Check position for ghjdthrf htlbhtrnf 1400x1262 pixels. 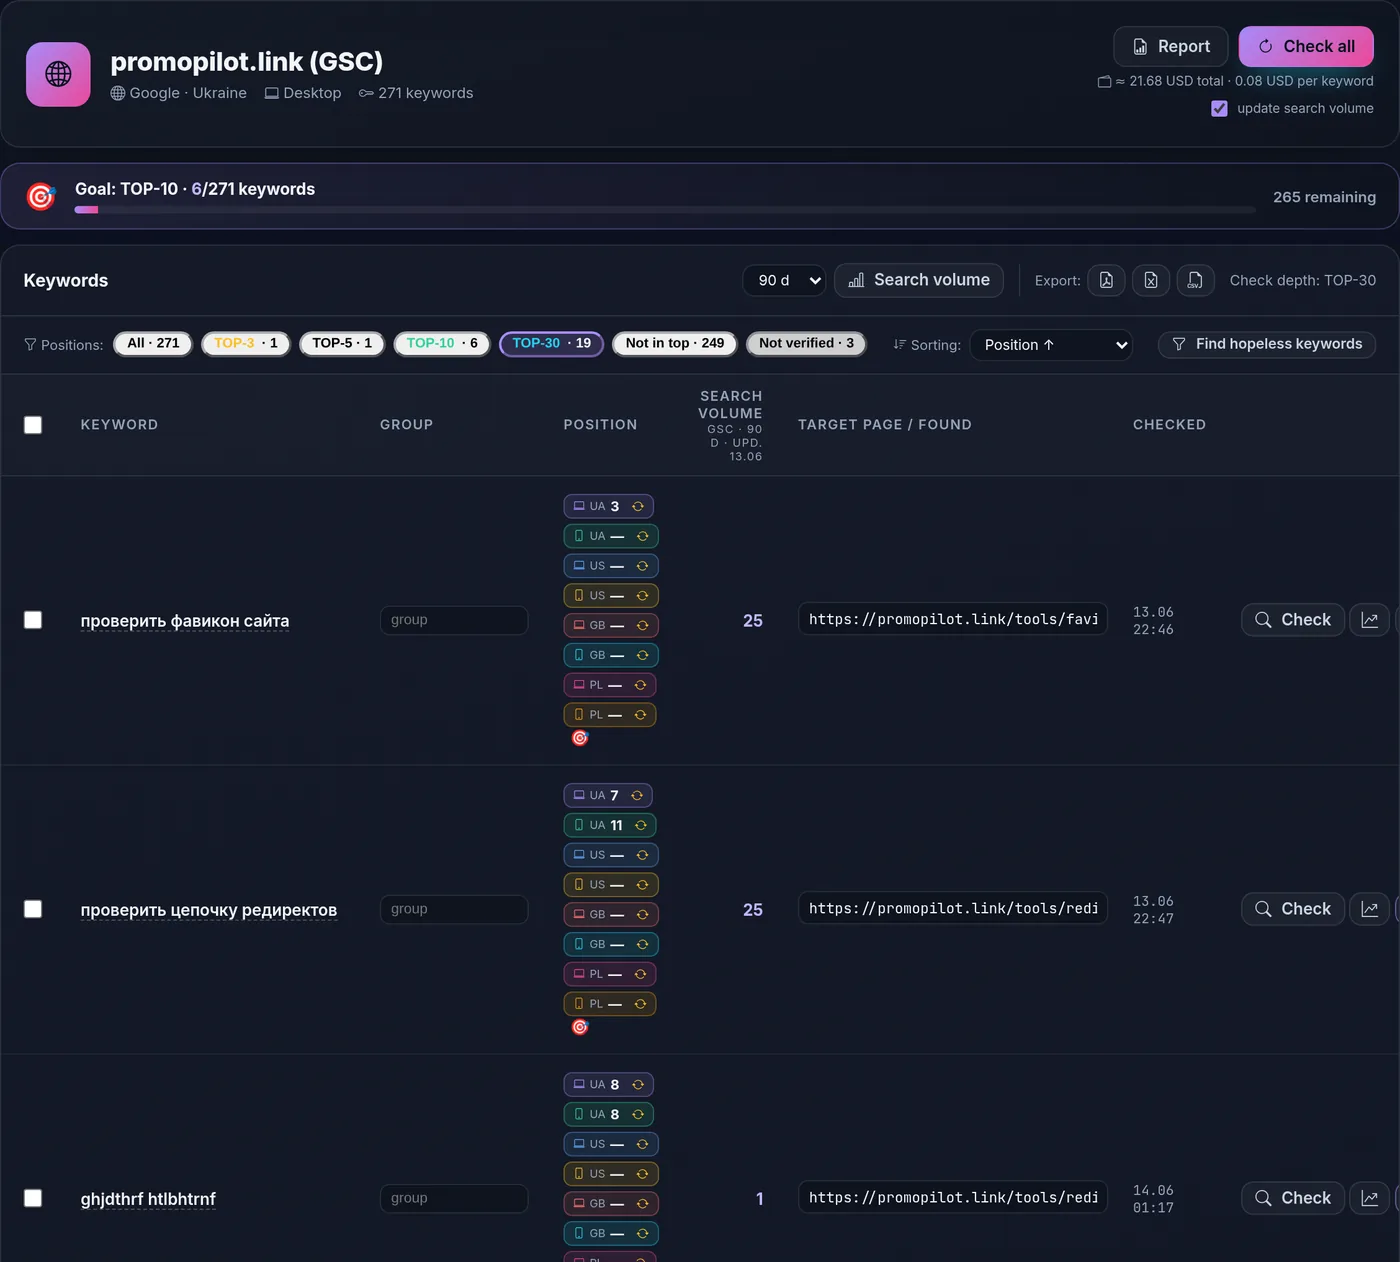click(1293, 1198)
